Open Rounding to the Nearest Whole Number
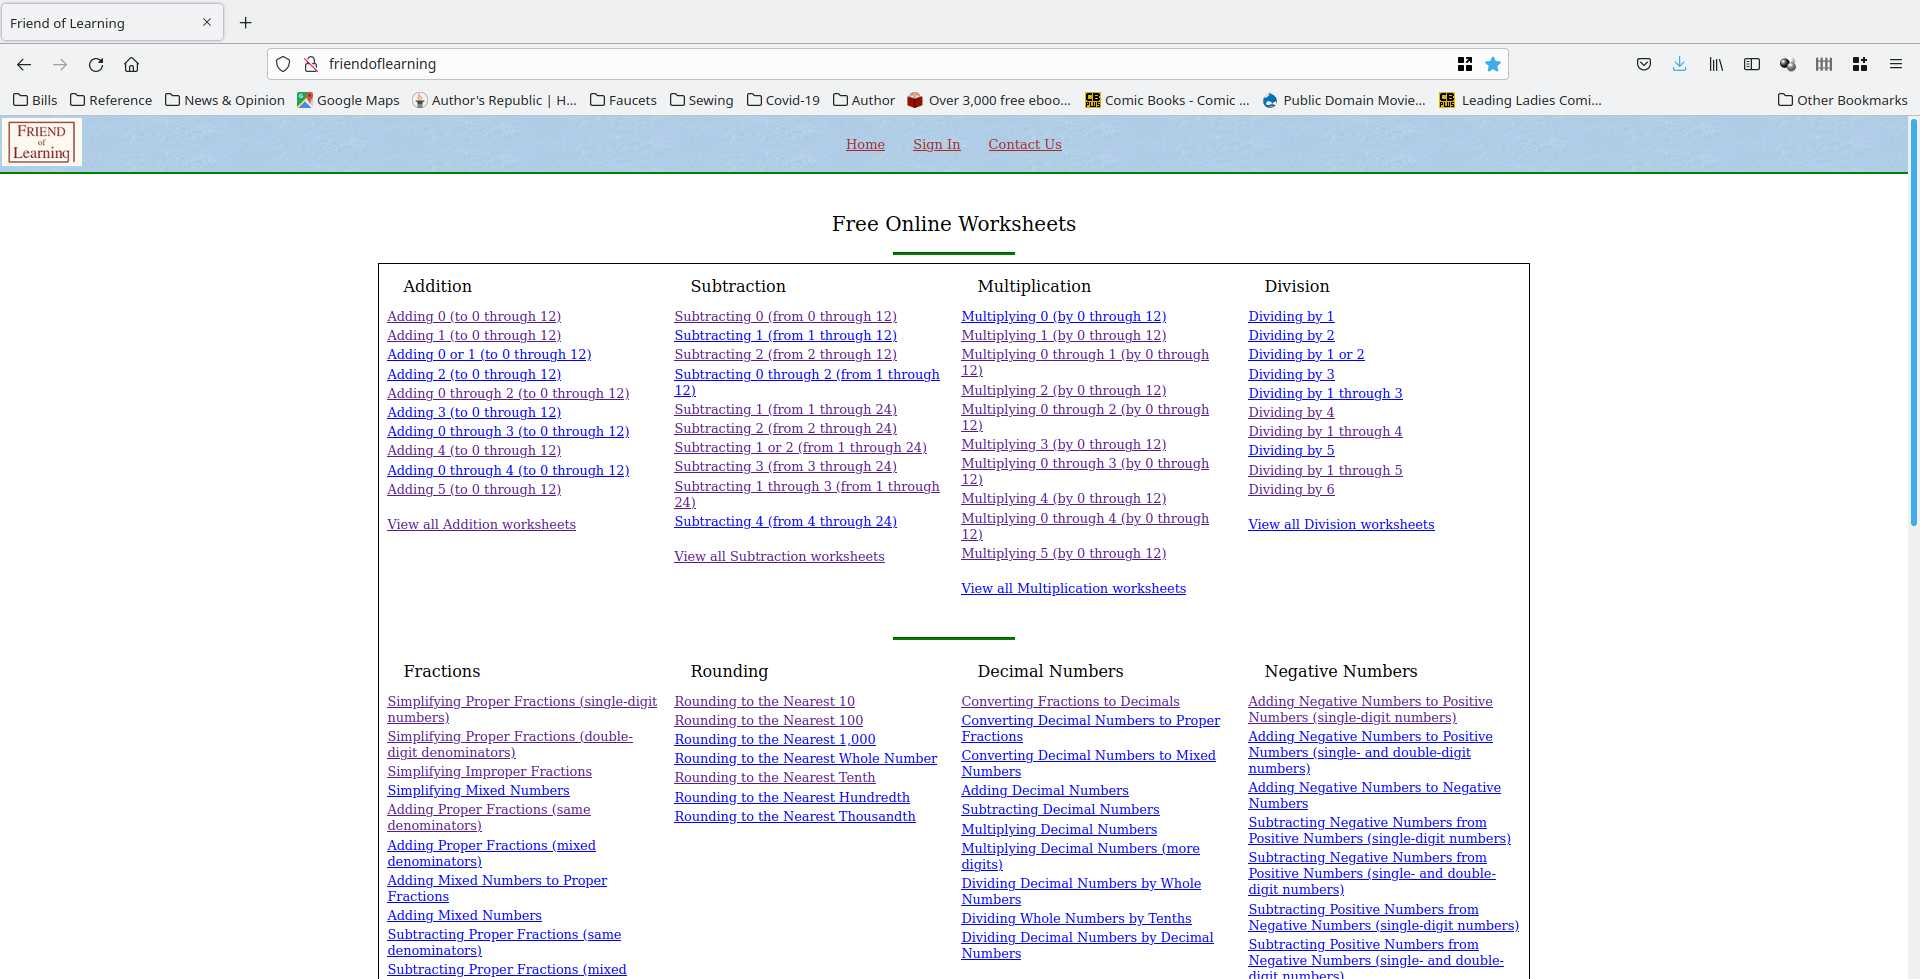The height and width of the screenshot is (979, 1920). click(x=805, y=758)
